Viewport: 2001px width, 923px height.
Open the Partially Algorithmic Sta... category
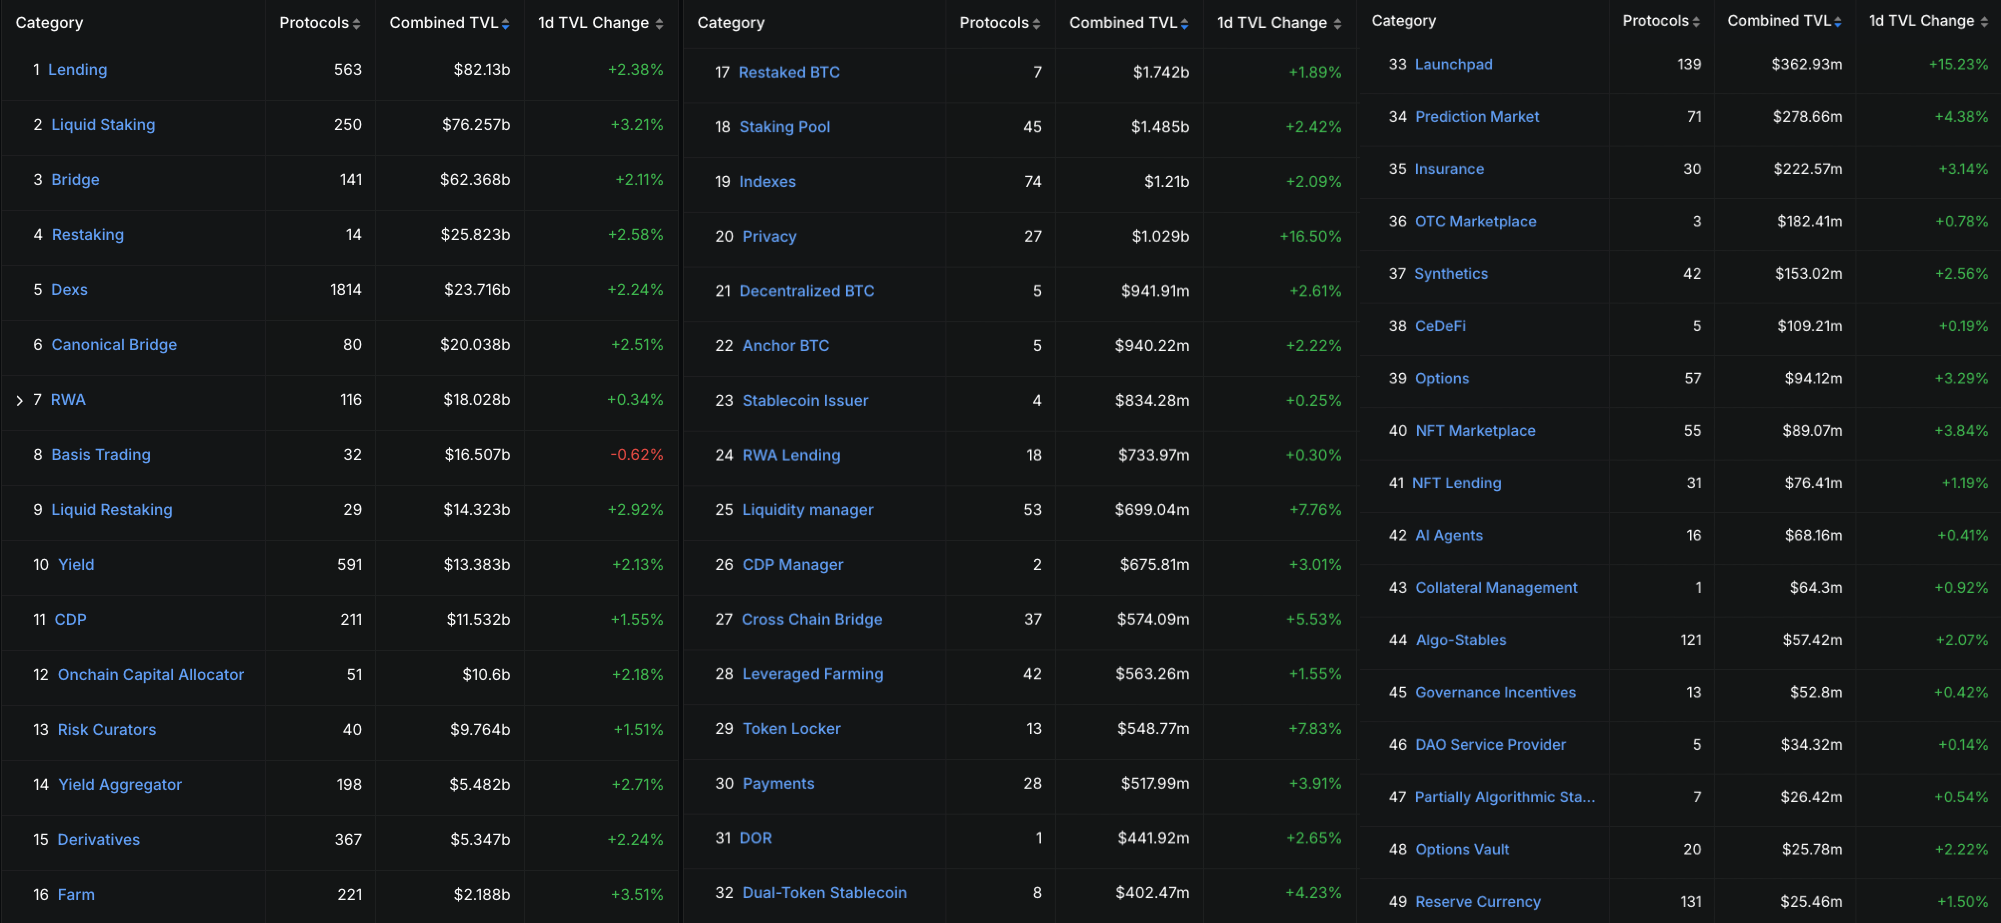point(1504,797)
